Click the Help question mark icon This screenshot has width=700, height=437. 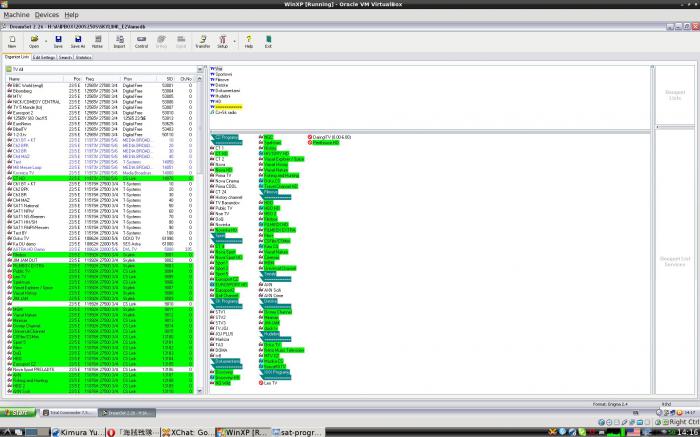click(x=249, y=42)
